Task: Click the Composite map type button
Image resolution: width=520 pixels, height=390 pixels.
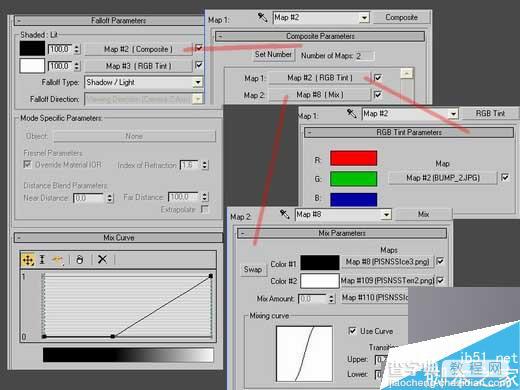Action: (401, 17)
